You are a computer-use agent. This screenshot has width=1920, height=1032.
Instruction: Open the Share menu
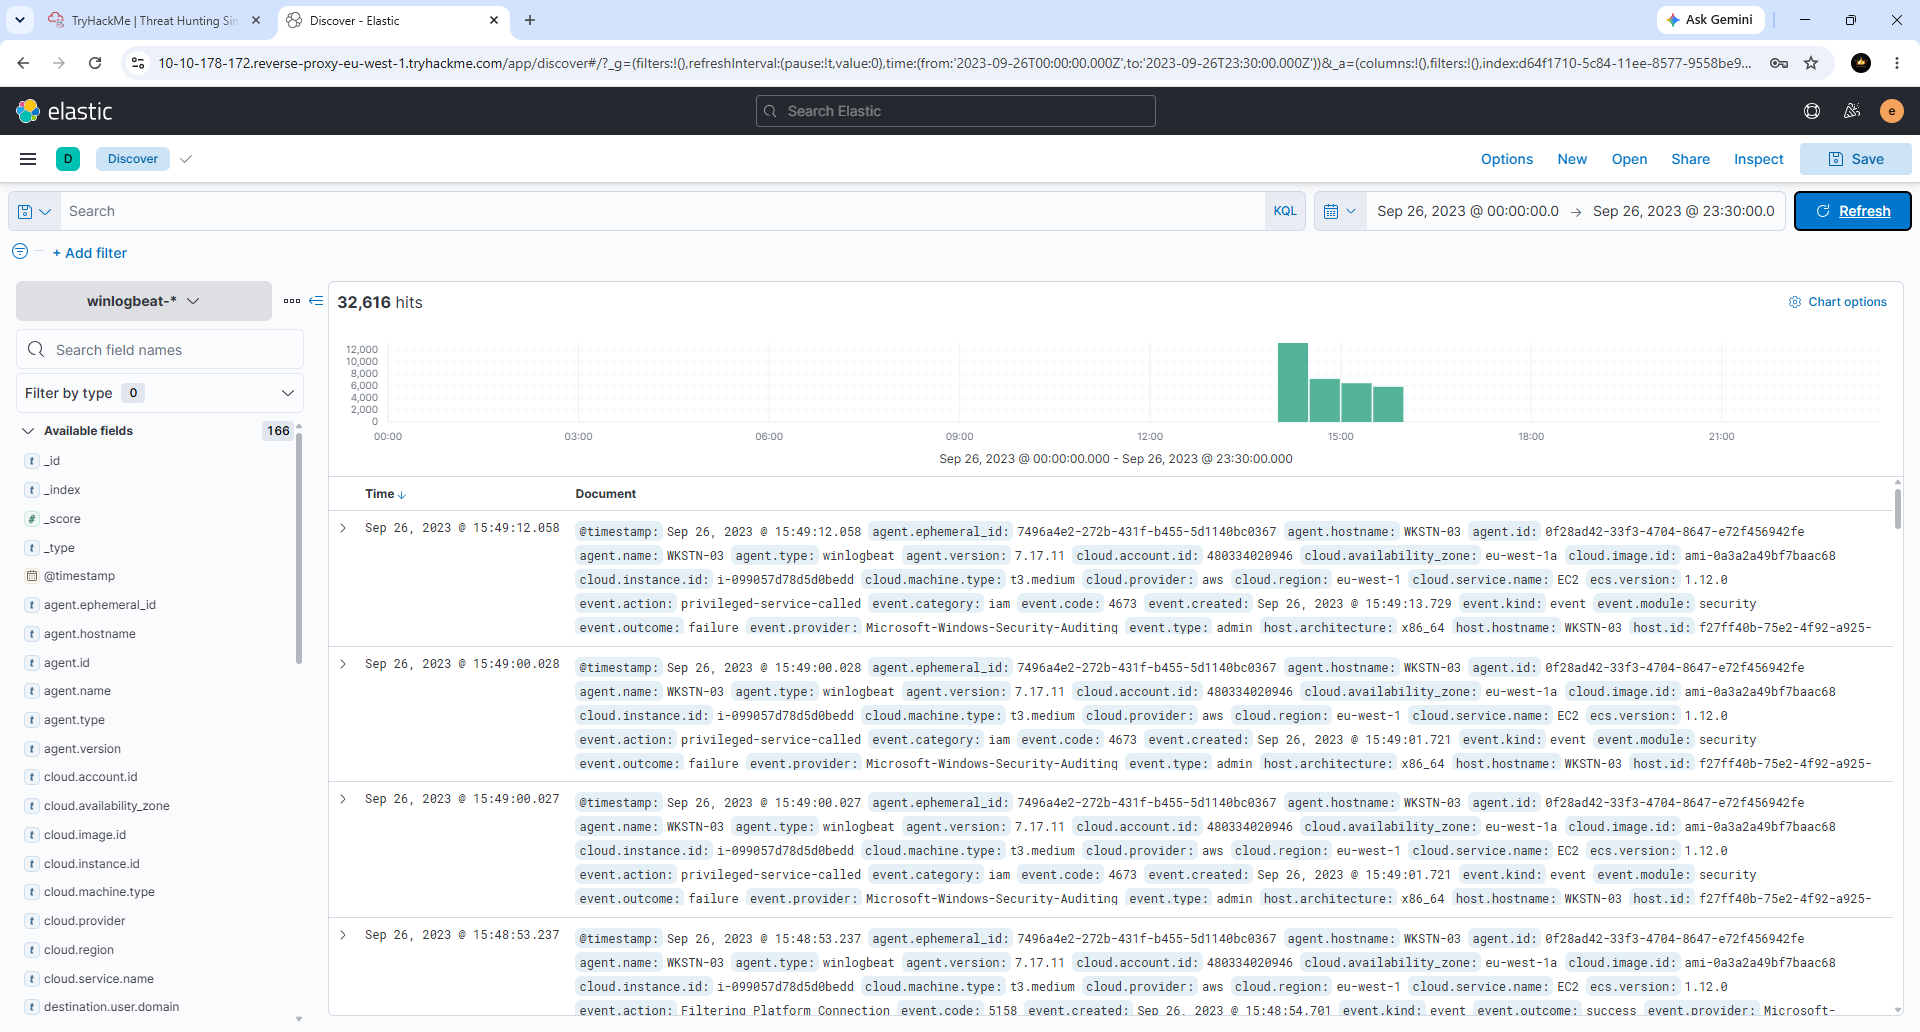1690,159
